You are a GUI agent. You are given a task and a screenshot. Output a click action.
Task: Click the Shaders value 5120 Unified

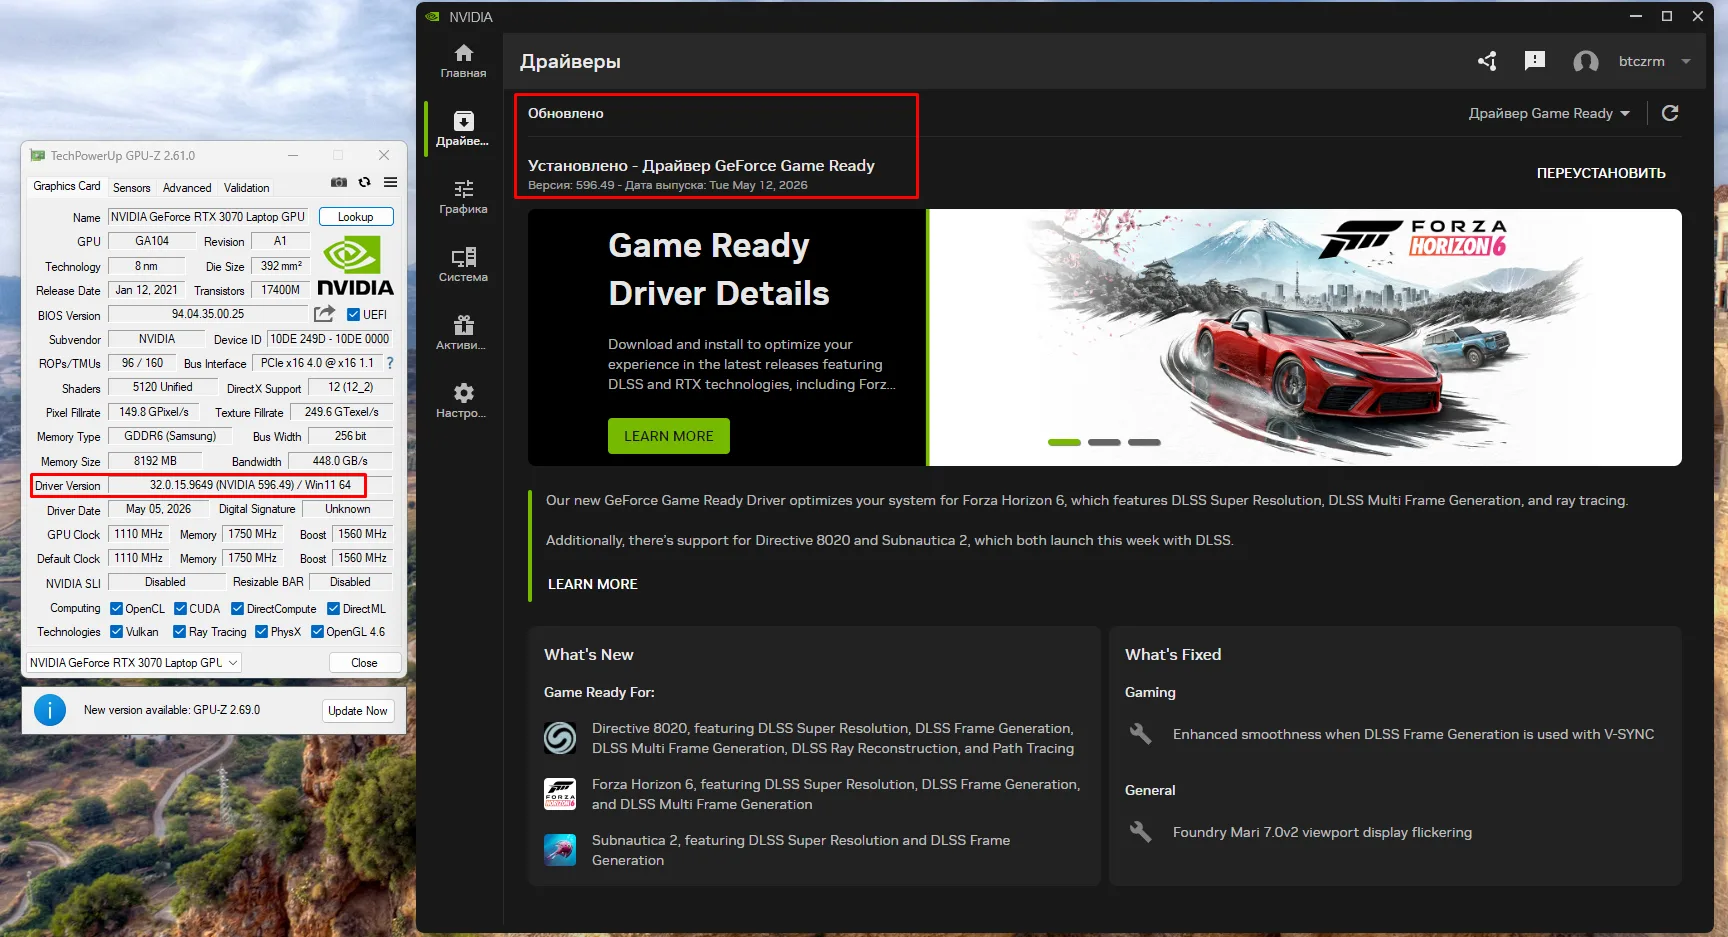pyautogui.click(x=162, y=387)
